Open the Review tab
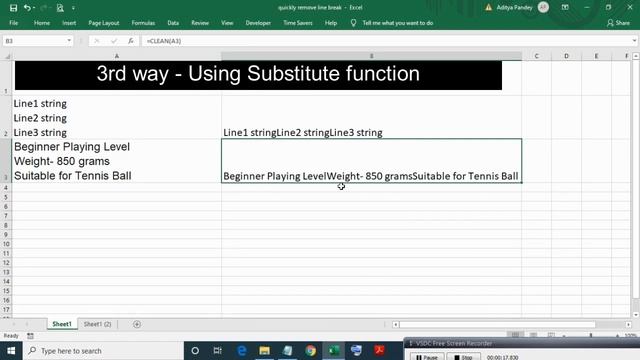This screenshot has height=360, width=640. (x=200, y=23)
